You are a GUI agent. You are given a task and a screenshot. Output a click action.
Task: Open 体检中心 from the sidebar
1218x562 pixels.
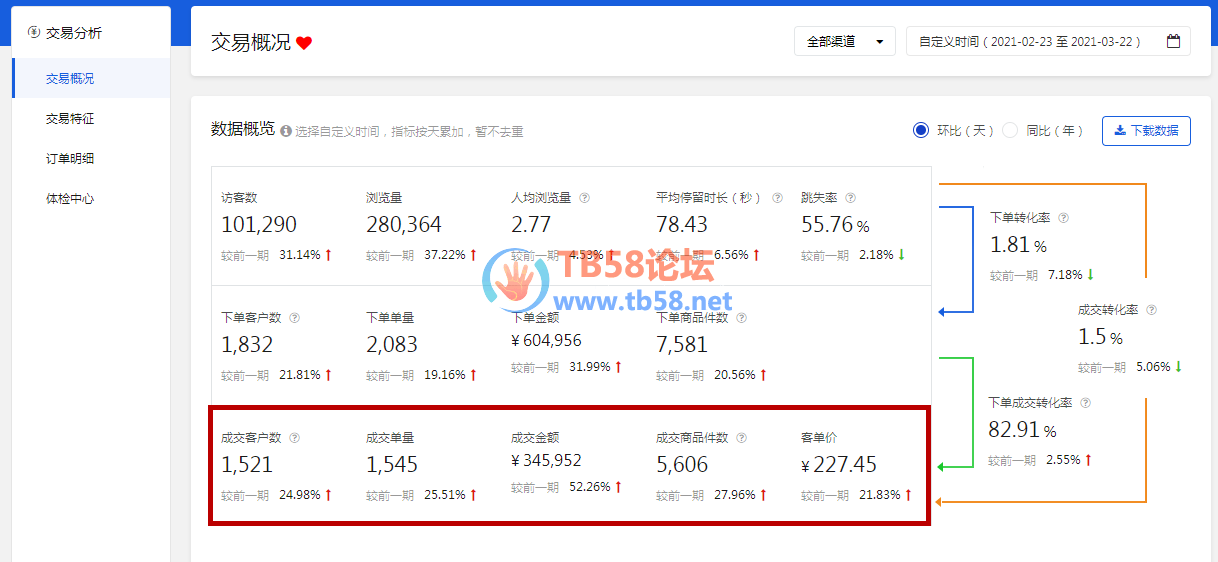tap(70, 198)
